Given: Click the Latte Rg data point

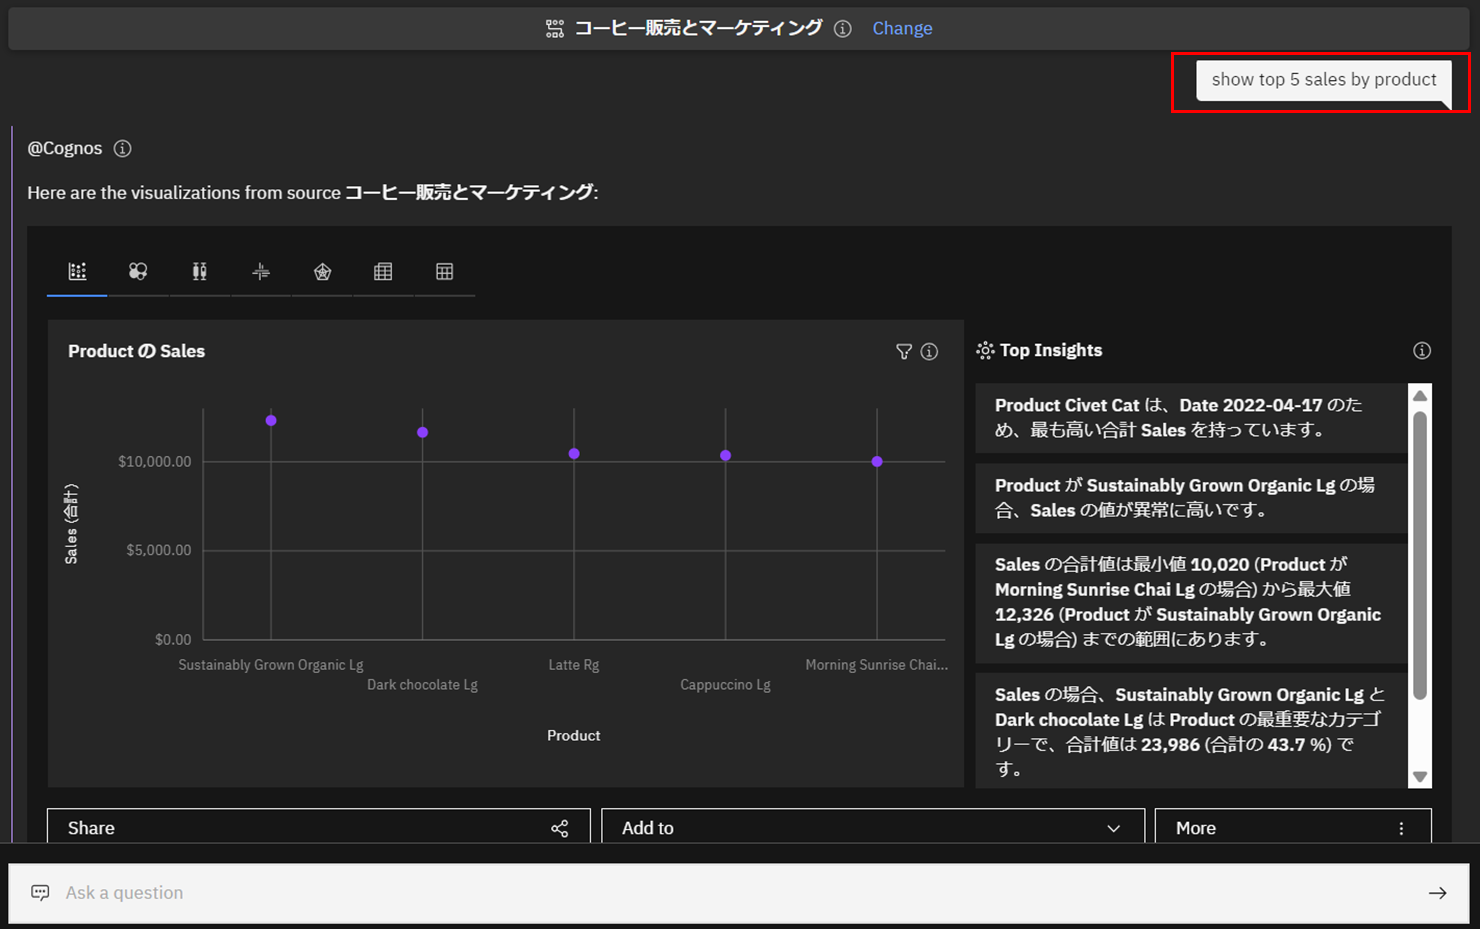Looking at the screenshot, I should click(x=574, y=454).
